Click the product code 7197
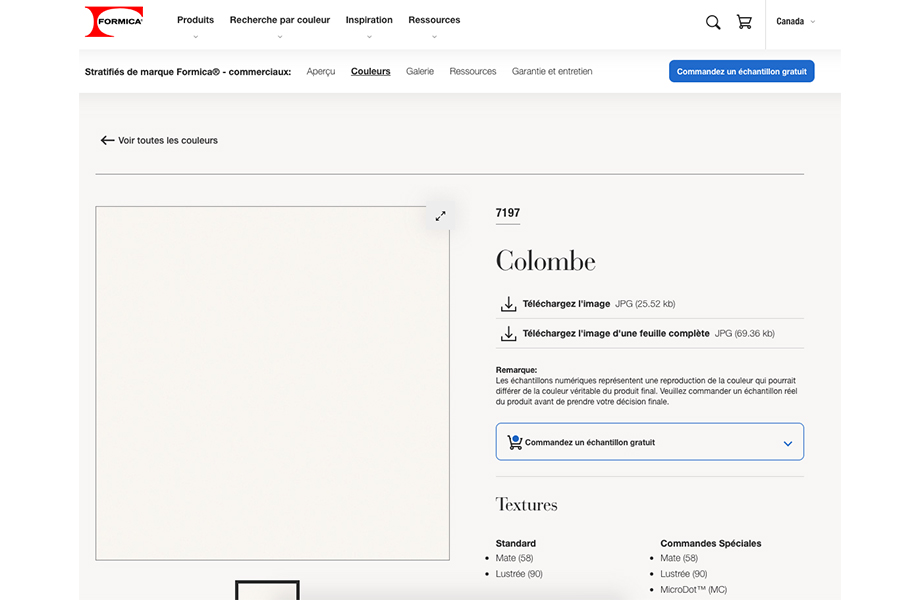 click(x=508, y=213)
